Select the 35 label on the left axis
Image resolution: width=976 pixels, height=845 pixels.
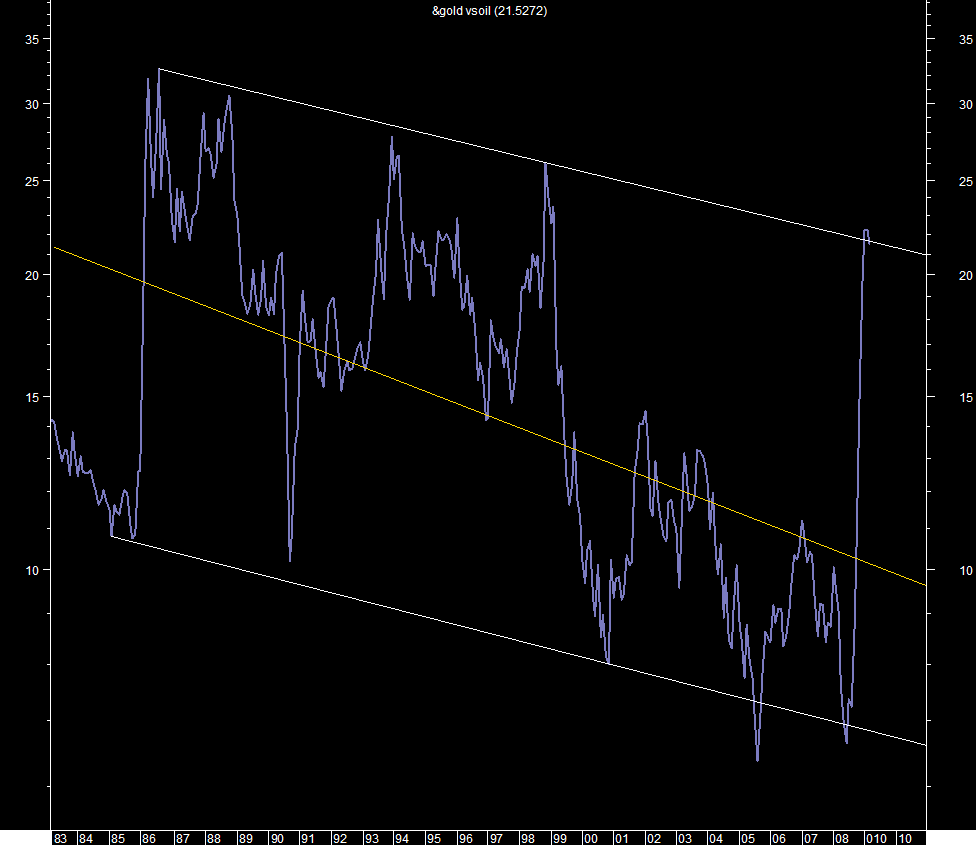tap(32, 39)
